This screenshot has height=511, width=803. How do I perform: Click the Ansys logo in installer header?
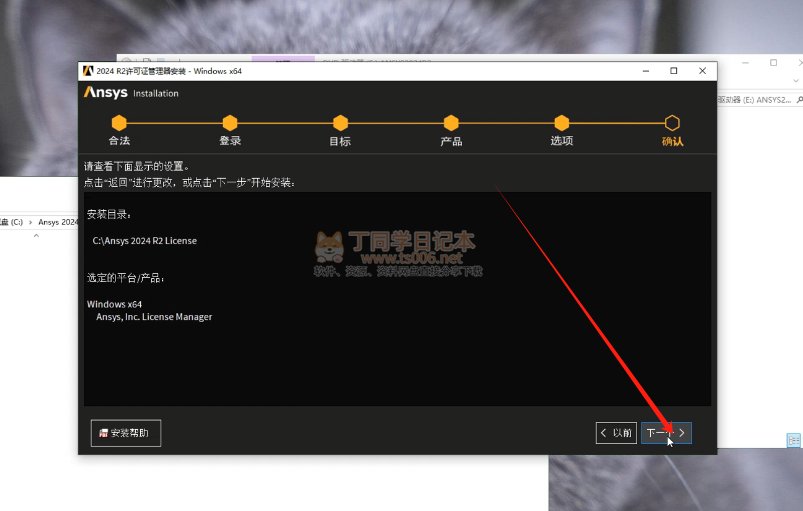point(105,93)
